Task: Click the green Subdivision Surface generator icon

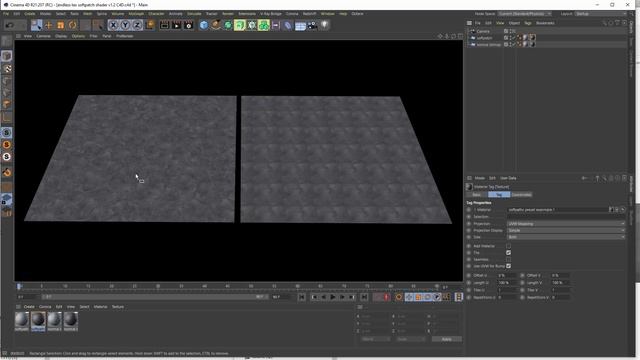Action: 228,25
